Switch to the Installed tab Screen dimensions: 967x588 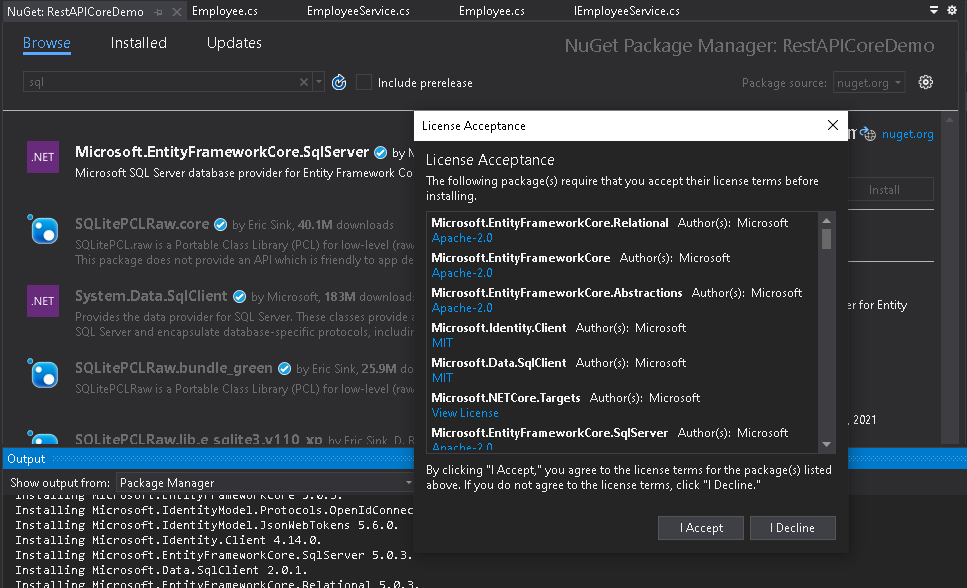pos(138,43)
